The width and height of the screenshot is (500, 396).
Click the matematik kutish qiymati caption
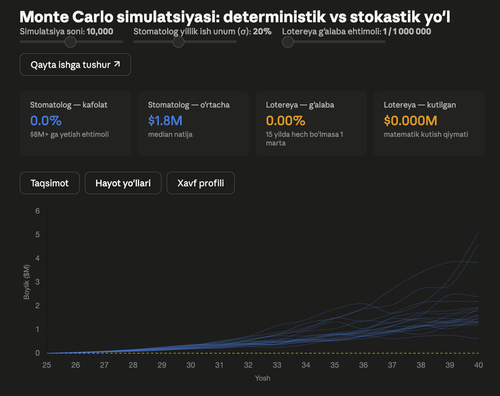[426, 134]
